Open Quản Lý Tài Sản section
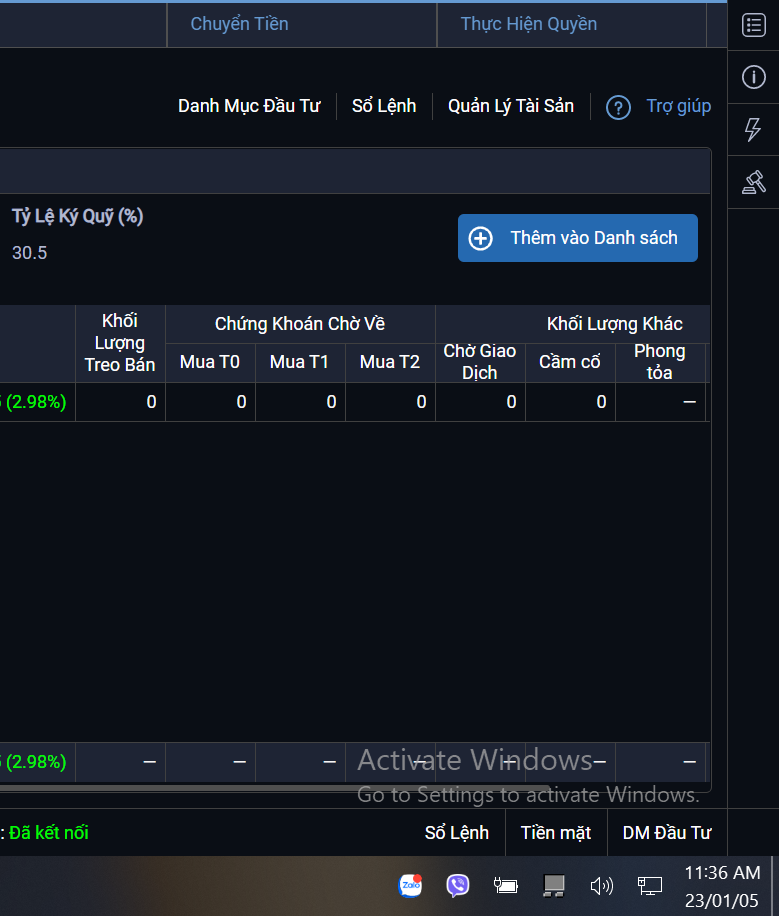Viewport: 779px width, 916px height. (x=511, y=106)
